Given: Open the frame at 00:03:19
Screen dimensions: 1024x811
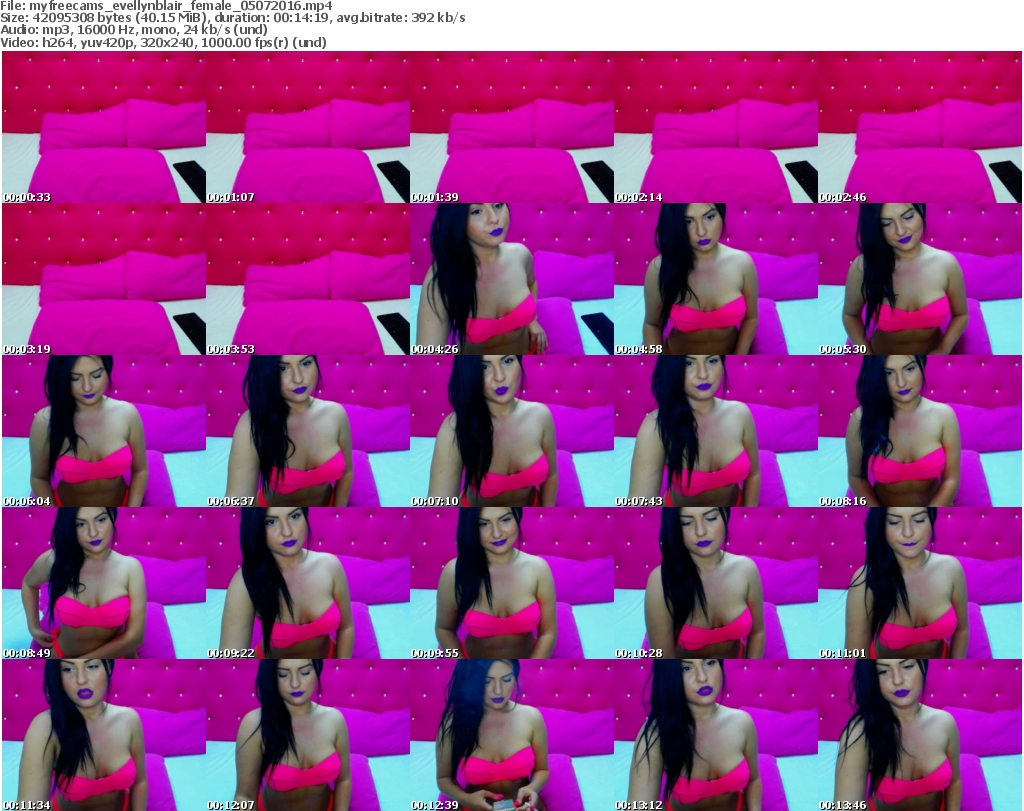Looking at the screenshot, I should (104, 279).
